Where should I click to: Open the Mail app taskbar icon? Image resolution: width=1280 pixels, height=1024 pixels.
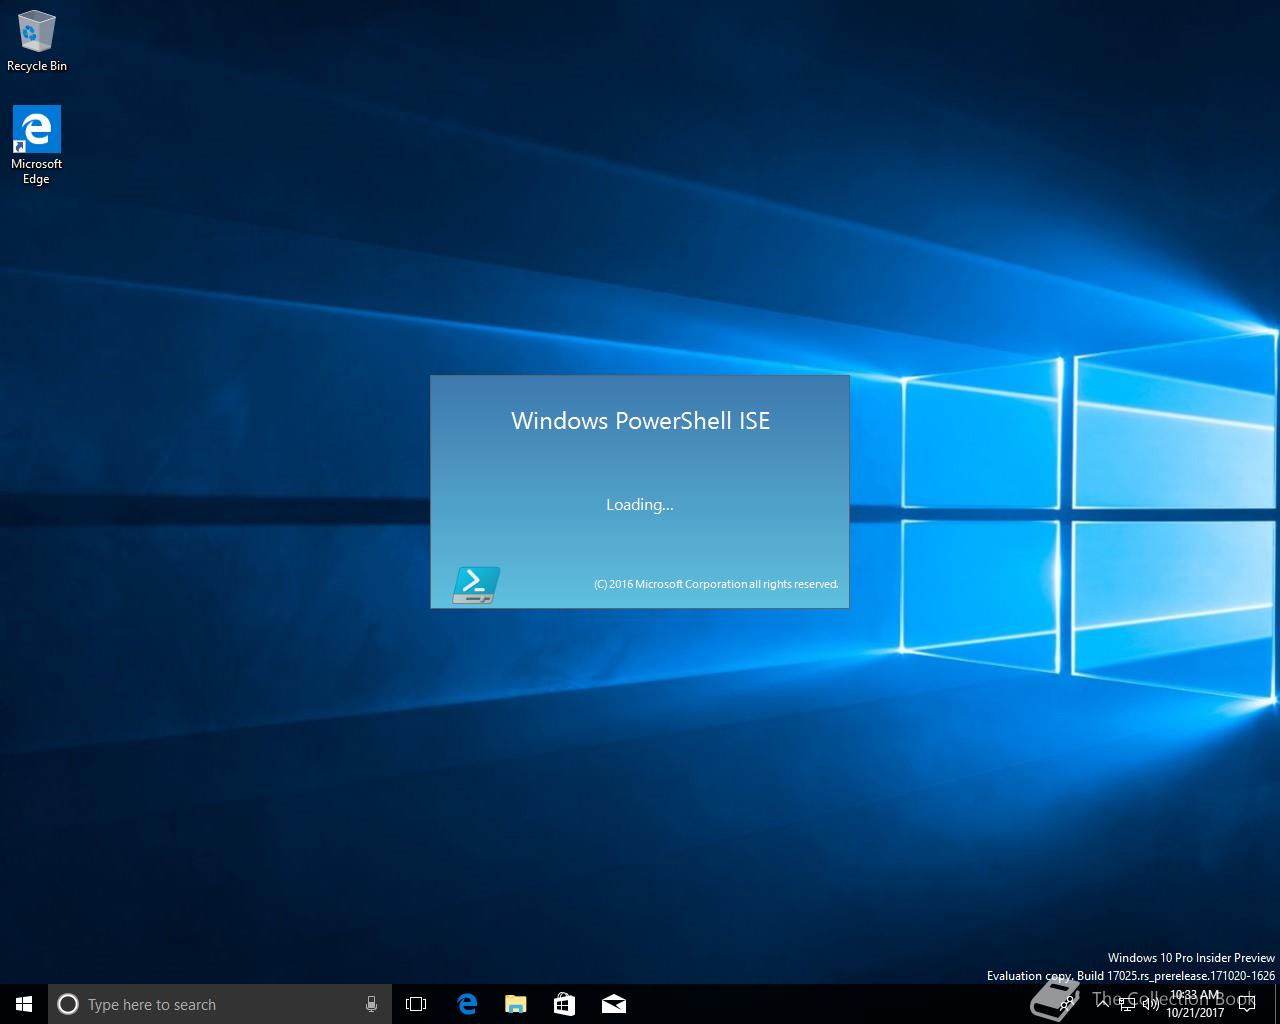[613, 1004]
